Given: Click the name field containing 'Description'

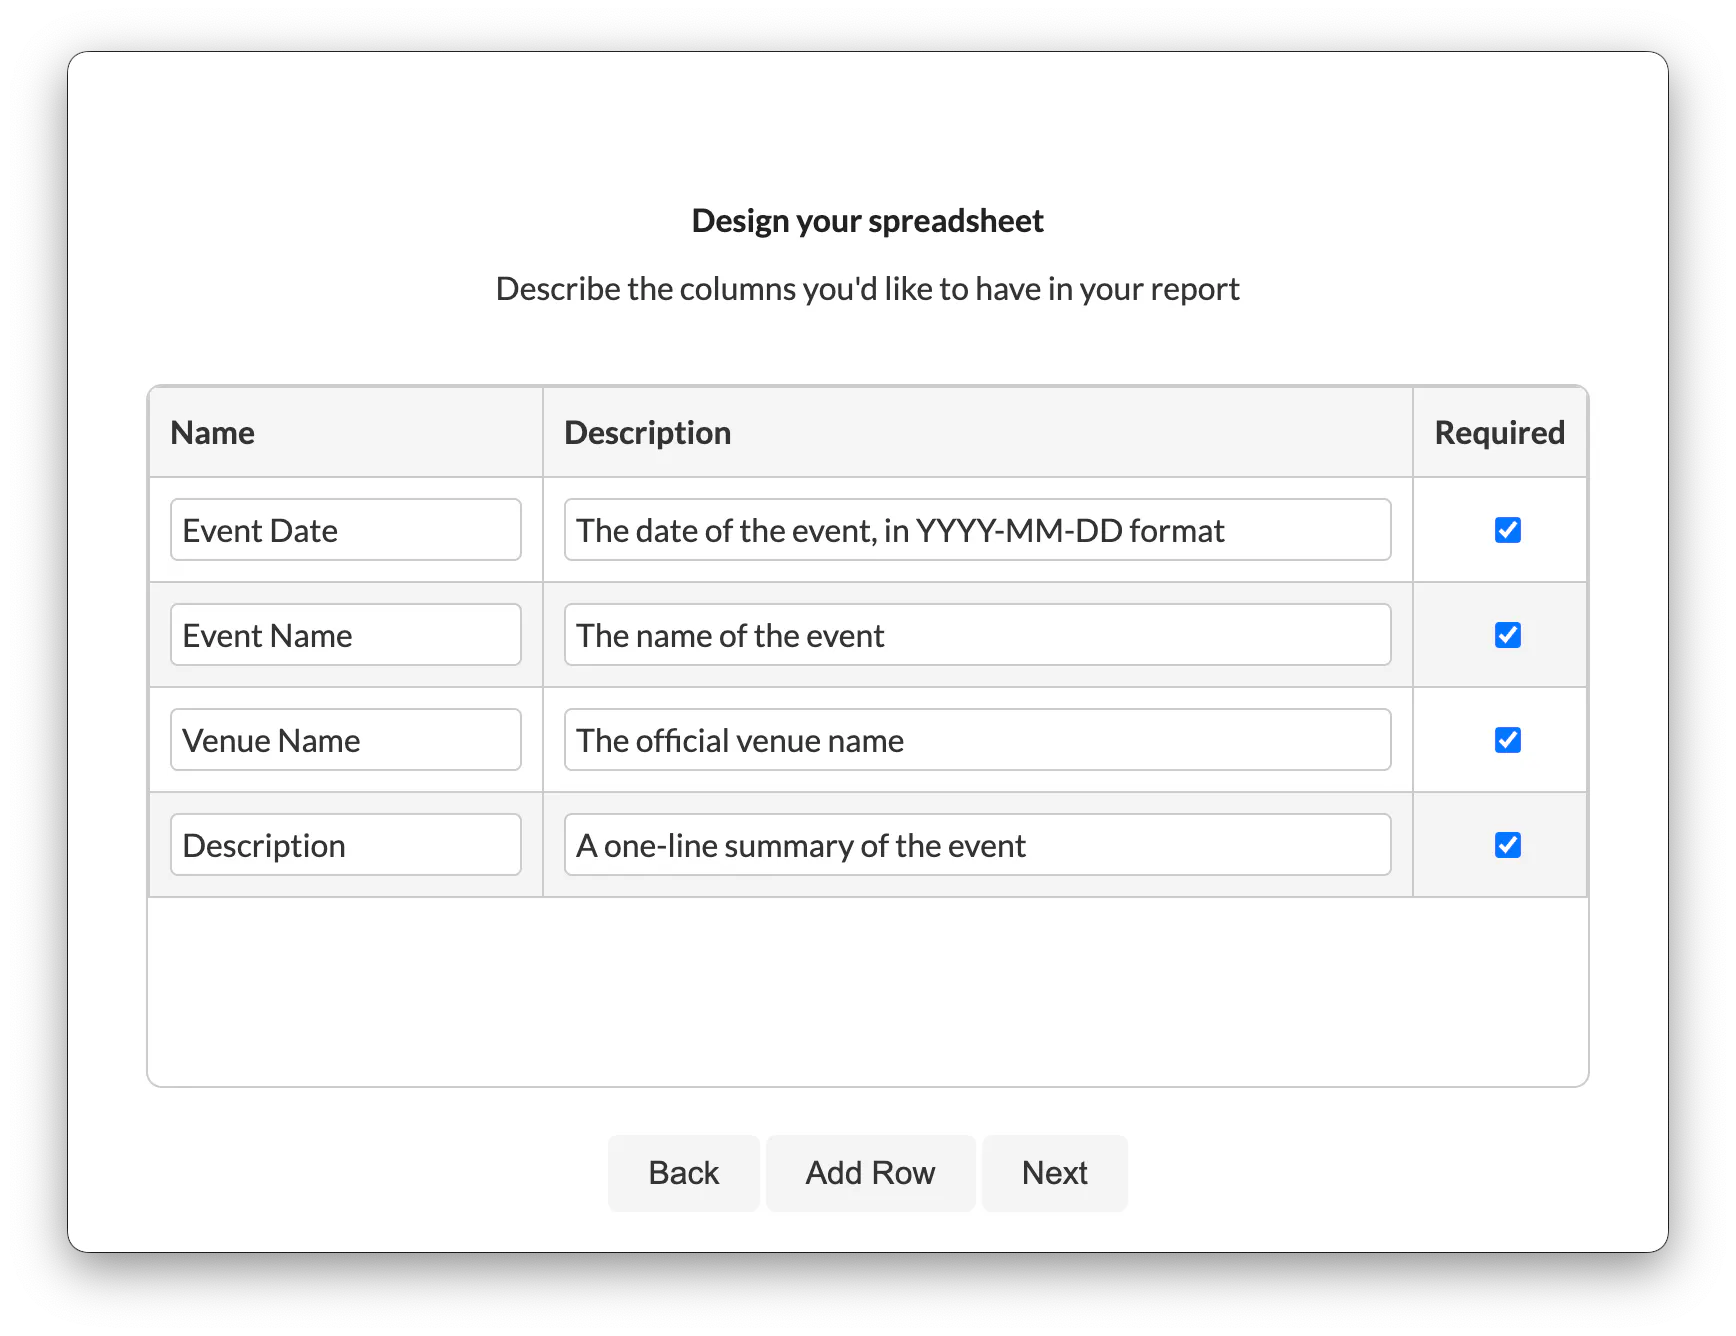Looking at the screenshot, I should [346, 845].
